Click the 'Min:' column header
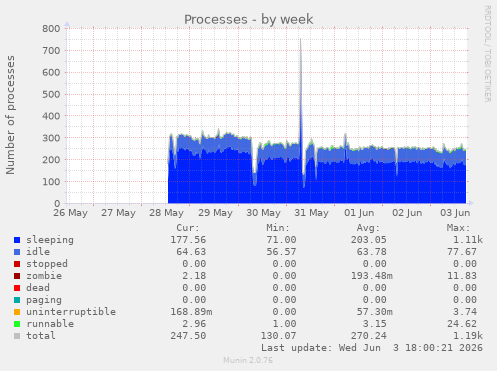This screenshot has width=497, height=371. (x=278, y=228)
